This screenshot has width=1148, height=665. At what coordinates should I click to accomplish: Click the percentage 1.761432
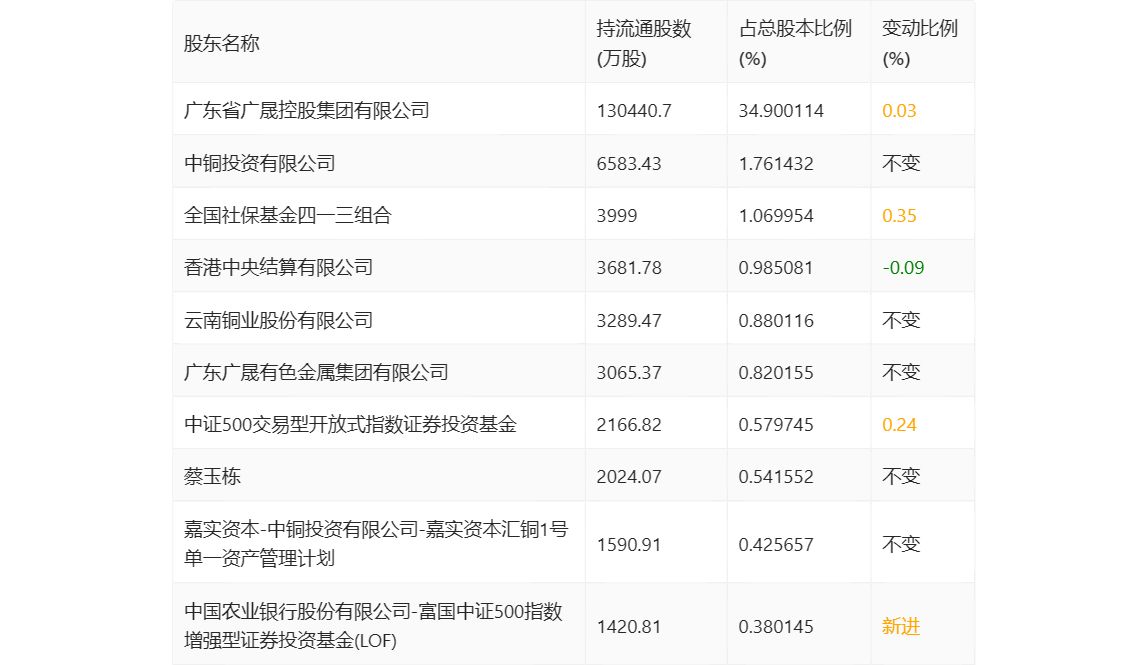[776, 163]
